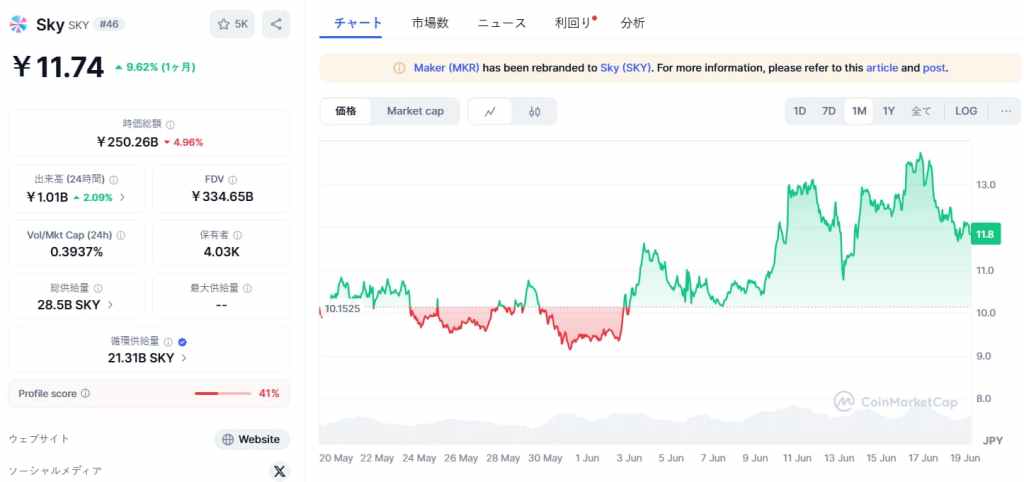Screen dimensions: 1024x482
Task: Expand the 21.31B SKY circulating supply chevron
Action: click(x=184, y=358)
